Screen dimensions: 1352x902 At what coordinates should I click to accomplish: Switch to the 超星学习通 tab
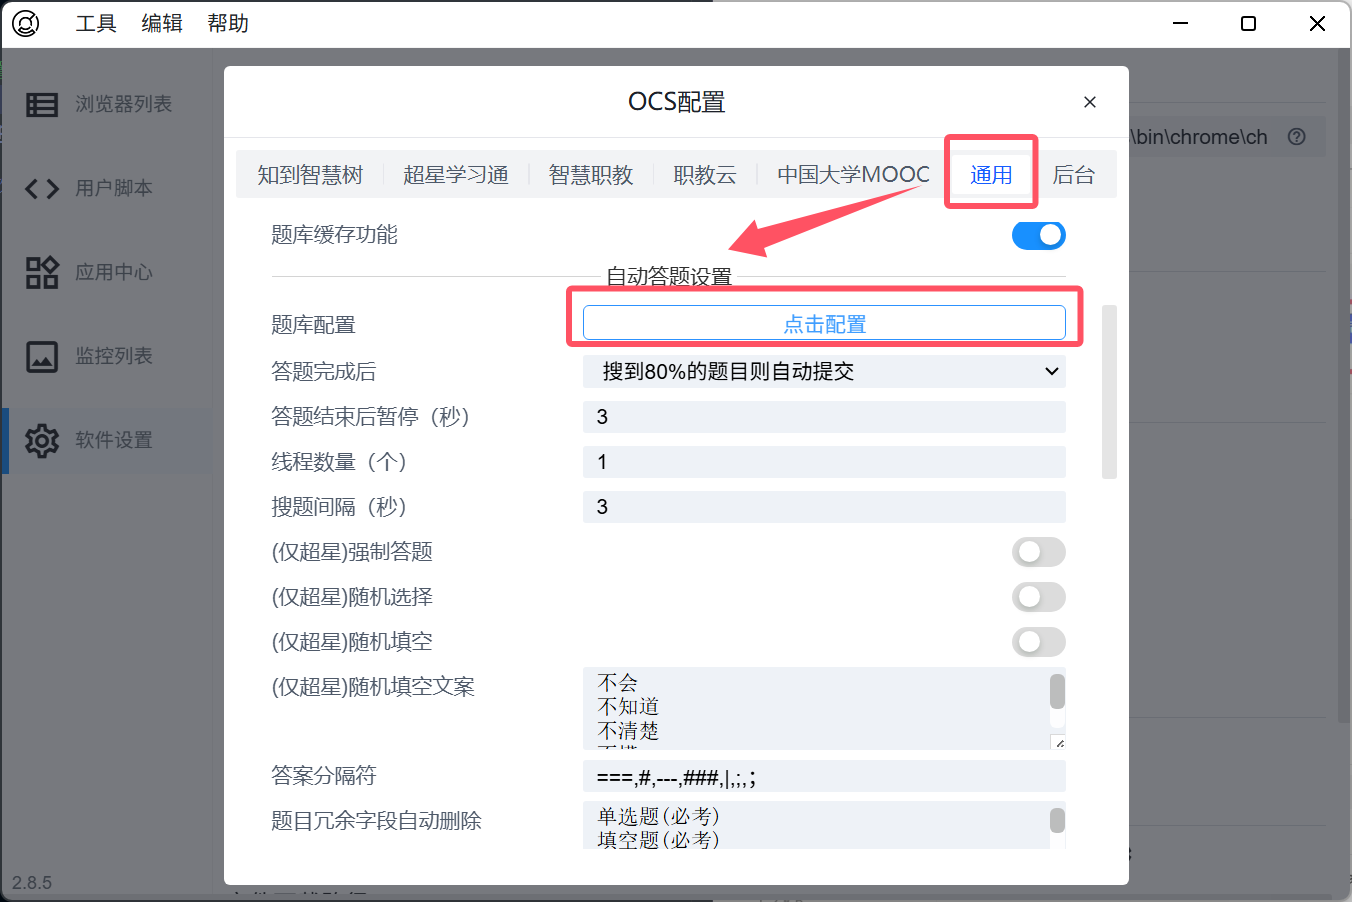point(456,175)
